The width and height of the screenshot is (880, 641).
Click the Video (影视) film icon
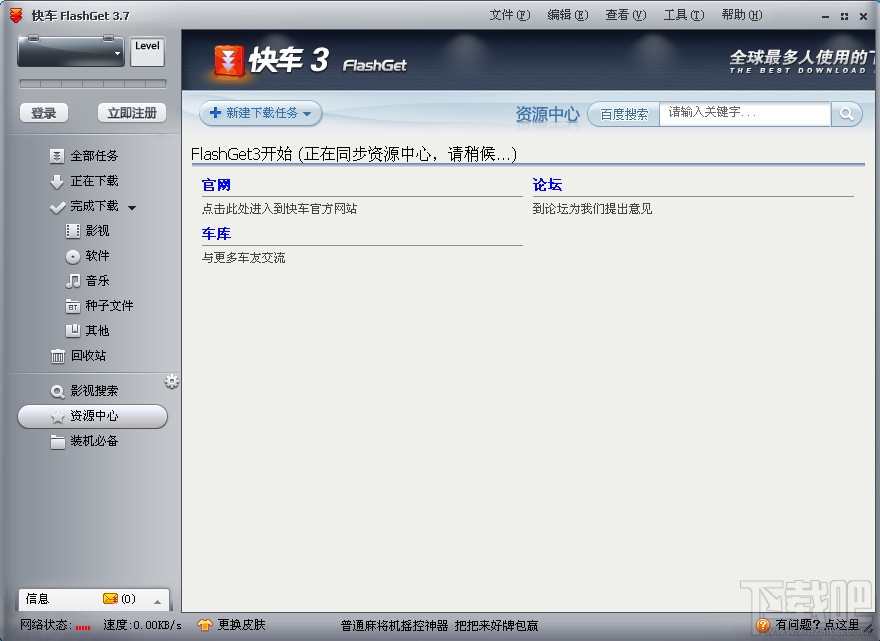click(73, 231)
